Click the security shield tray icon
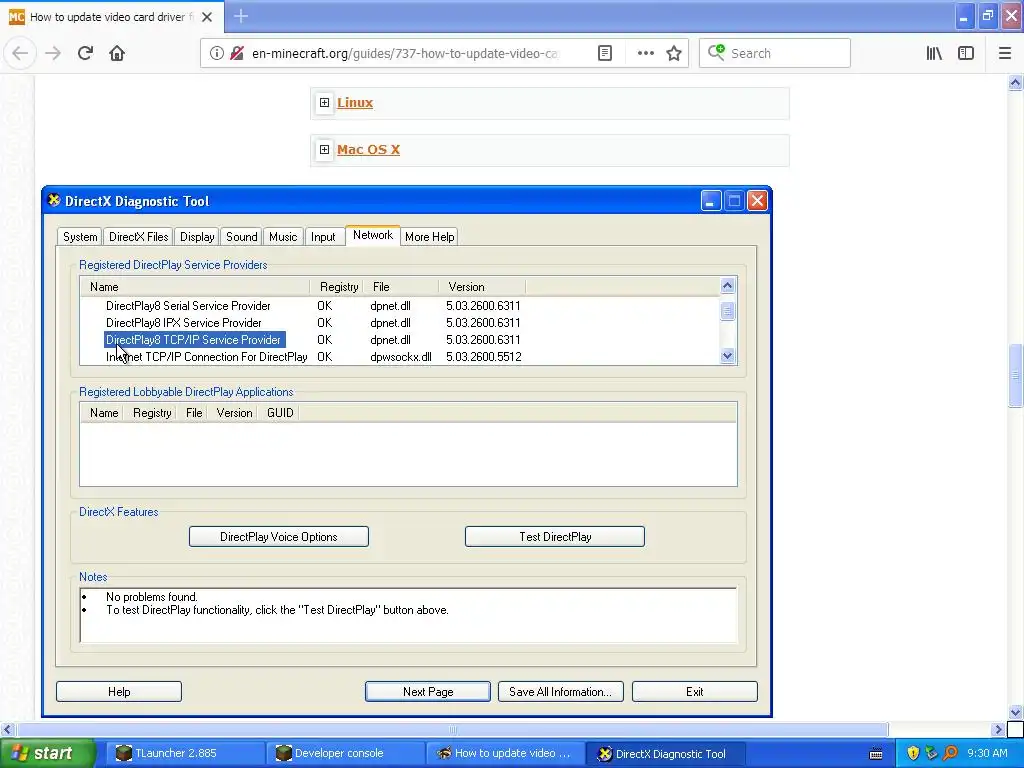The width and height of the screenshot is (1024, 768). (x=913, y=754)
